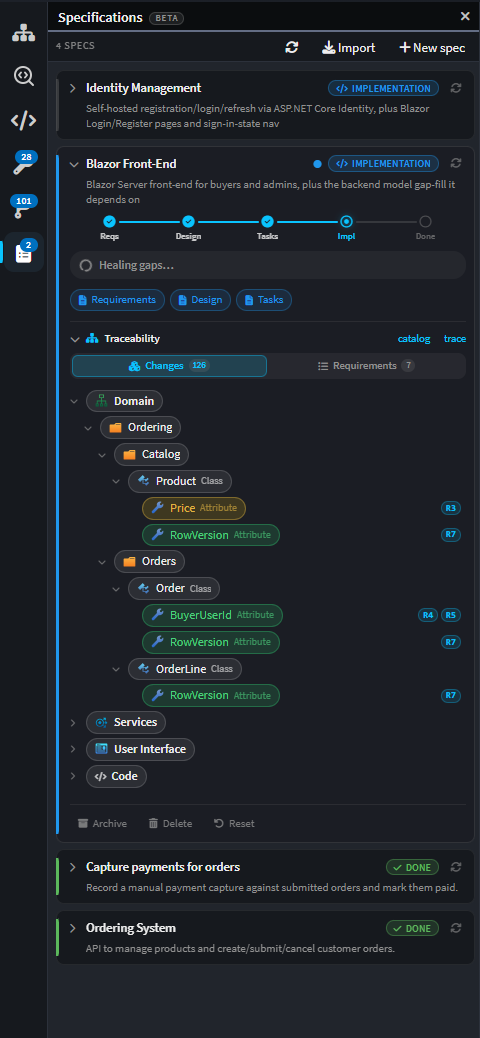Image resolution: width=480 pixels, height=1038 pixels.
Task: Collapse the Traceability section
Action: pyautogui.click(x=74, y=339)
